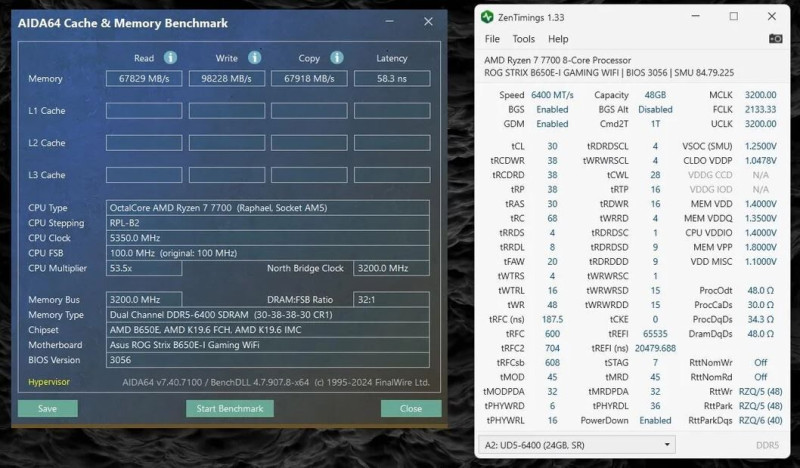Click the ProcDqDs 34.3 Ω value

coord(760,319)
